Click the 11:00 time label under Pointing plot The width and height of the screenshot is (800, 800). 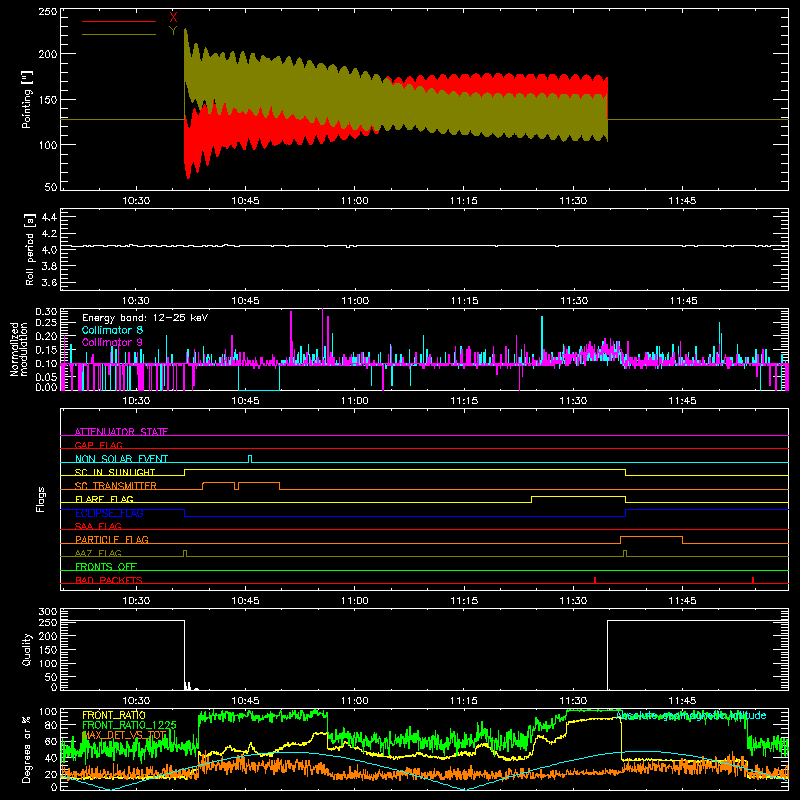pyautogui.click(x=354, y=201)
